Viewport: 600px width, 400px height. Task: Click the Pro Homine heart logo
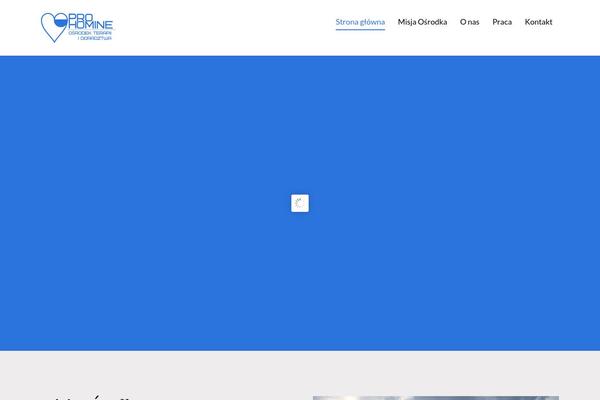click(x=77, y=27)
